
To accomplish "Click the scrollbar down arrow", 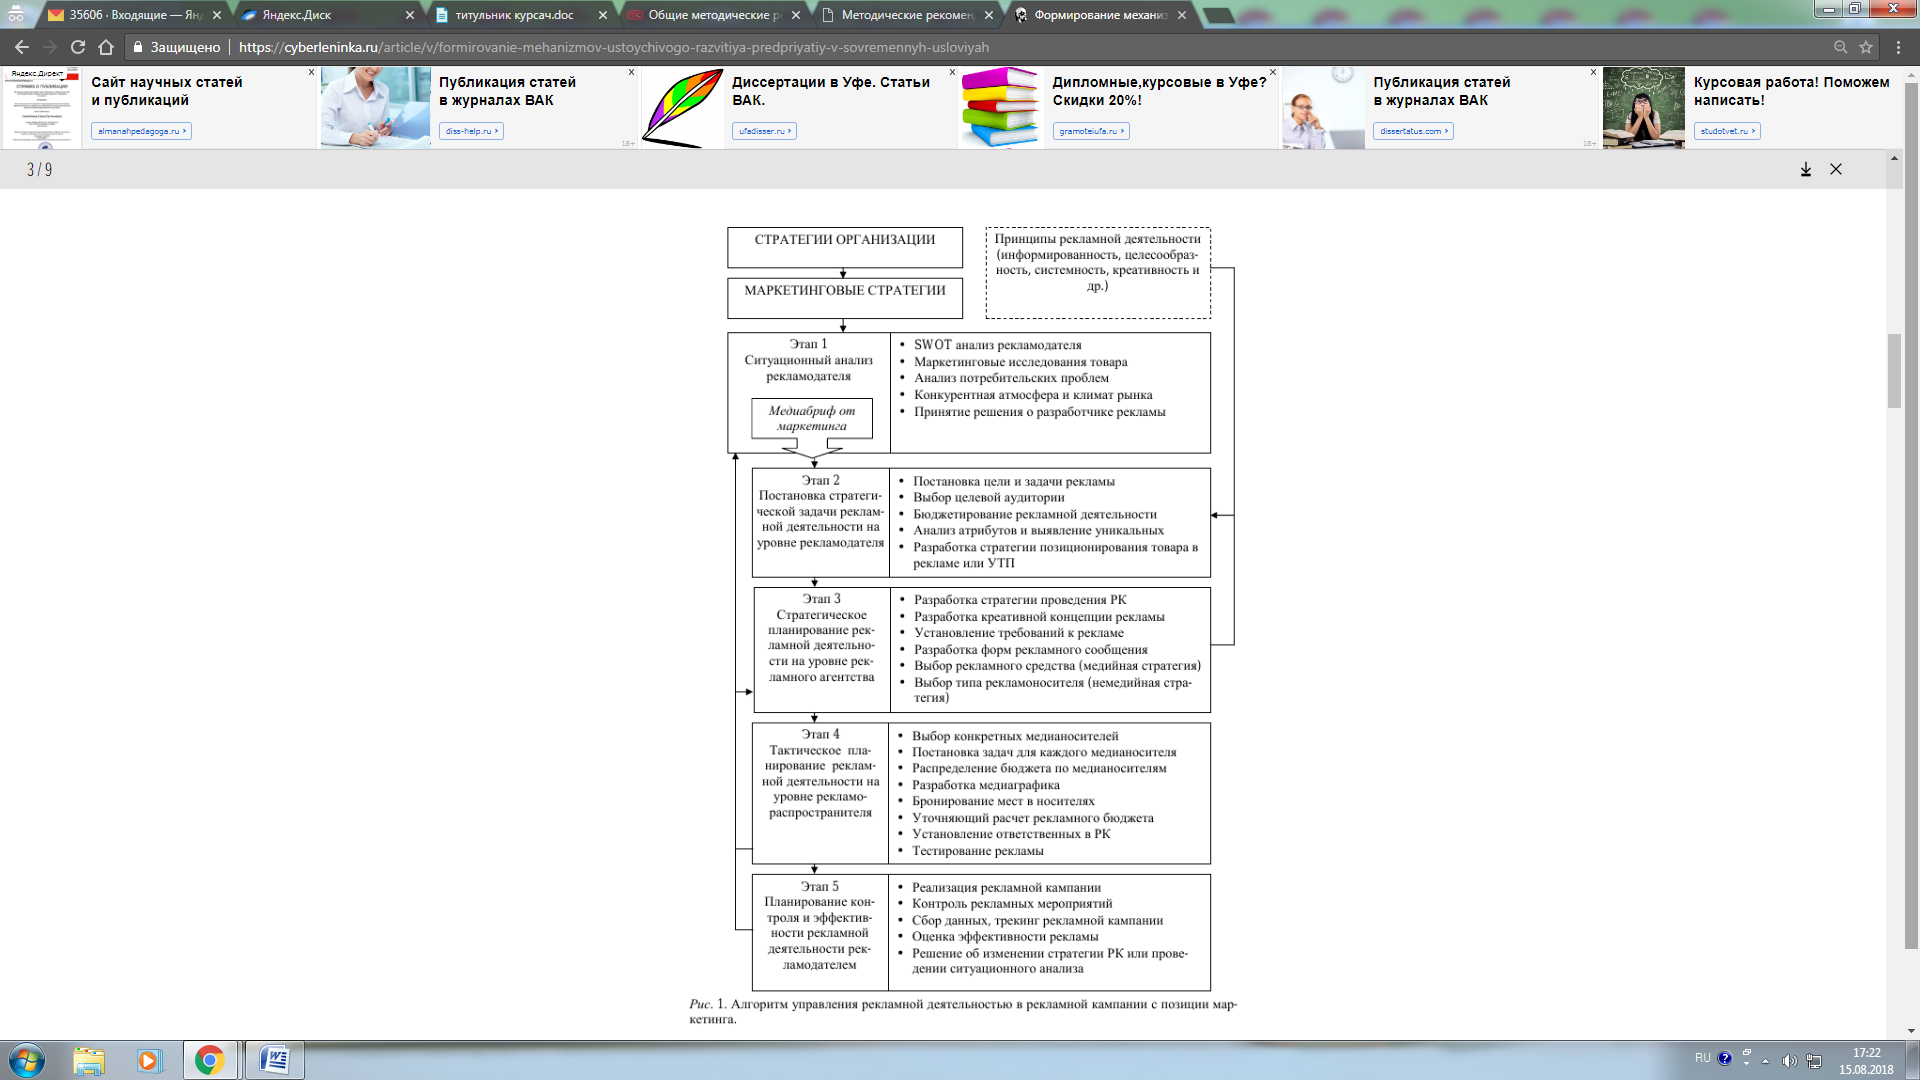I will (1911, 1031).
